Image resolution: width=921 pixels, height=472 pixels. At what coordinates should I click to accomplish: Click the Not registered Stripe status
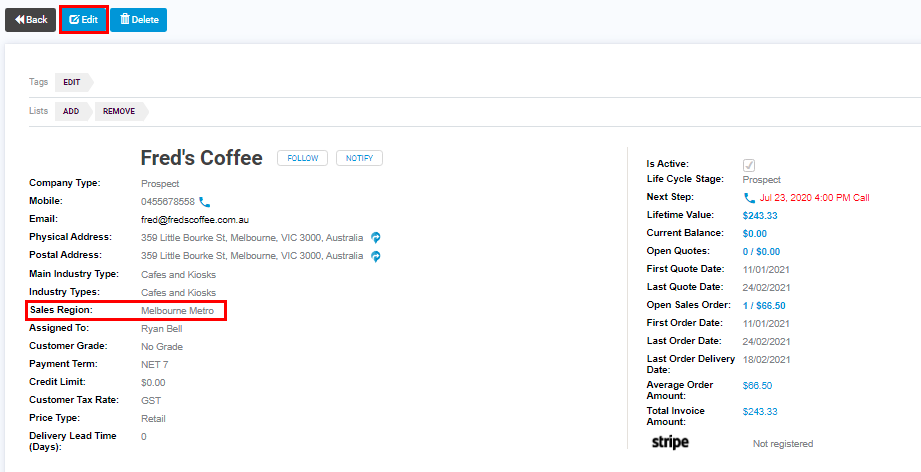pos(783,444)
